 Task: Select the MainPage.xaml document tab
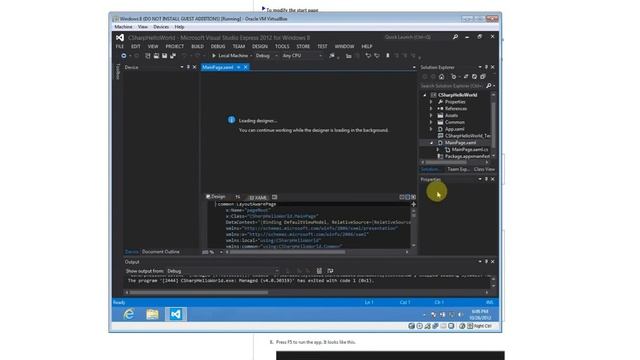[x=218, y=67]
